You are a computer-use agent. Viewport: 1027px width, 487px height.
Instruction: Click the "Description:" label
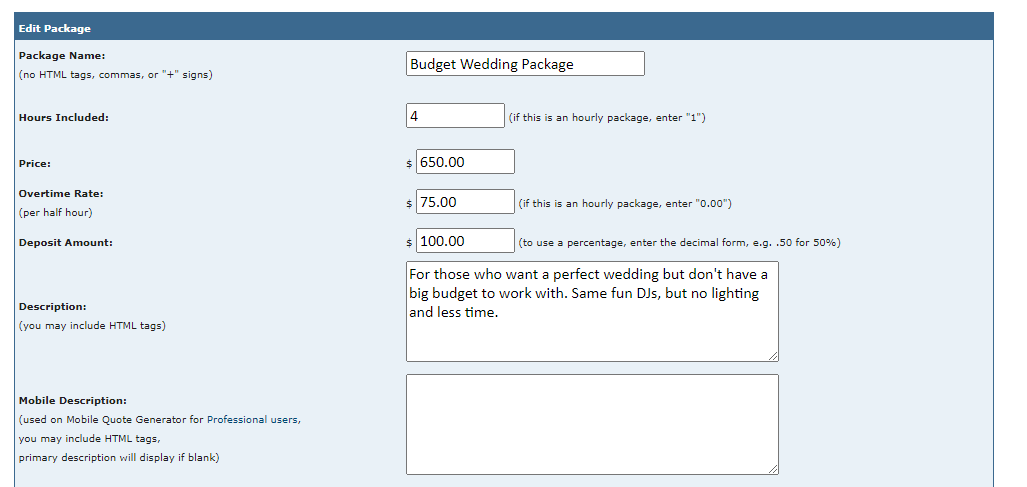pos(53,306)
